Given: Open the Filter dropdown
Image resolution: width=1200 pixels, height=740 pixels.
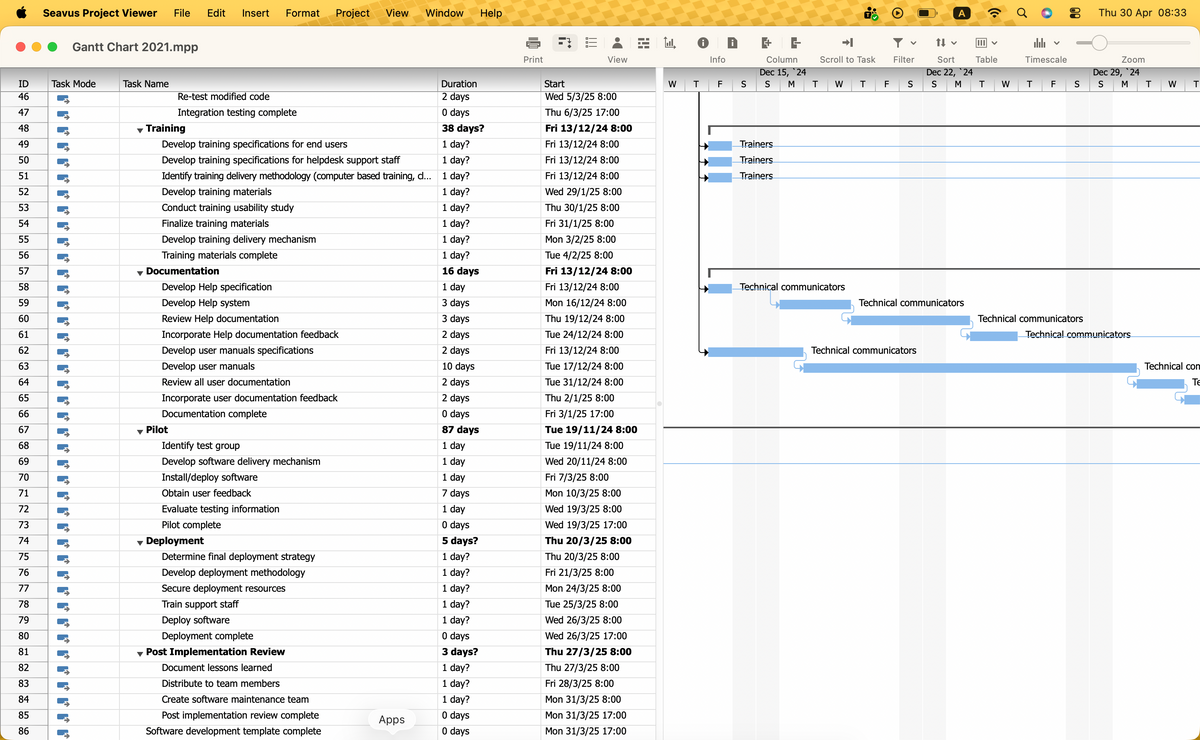Looking at the screenshot, I should click(903, 43).
